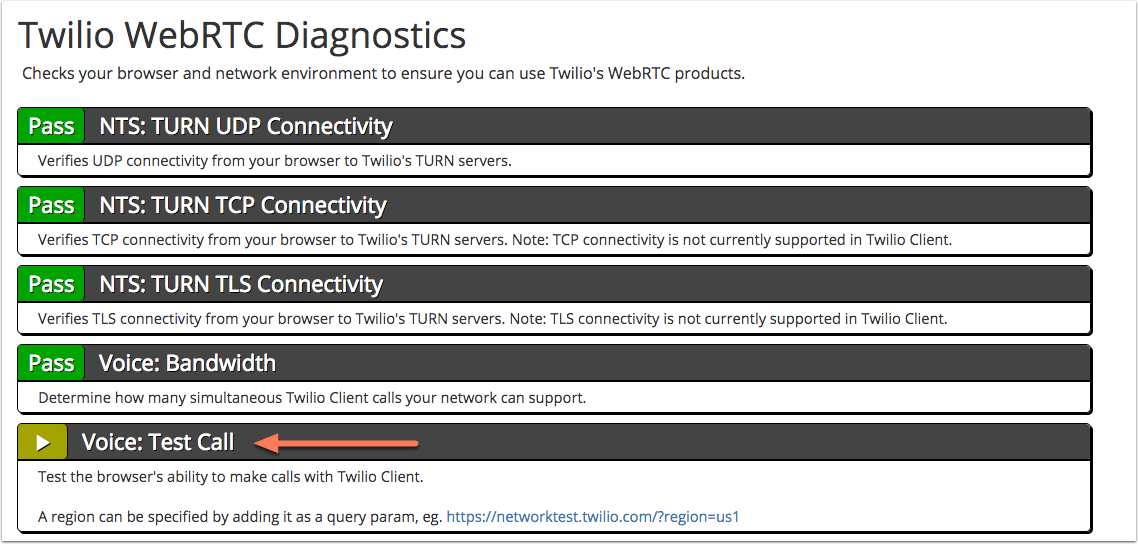This screenshot has width=1138, height=544.
Task: Click the Twilio WebRTC Diagnostics heading
Action: pos(242,36)
